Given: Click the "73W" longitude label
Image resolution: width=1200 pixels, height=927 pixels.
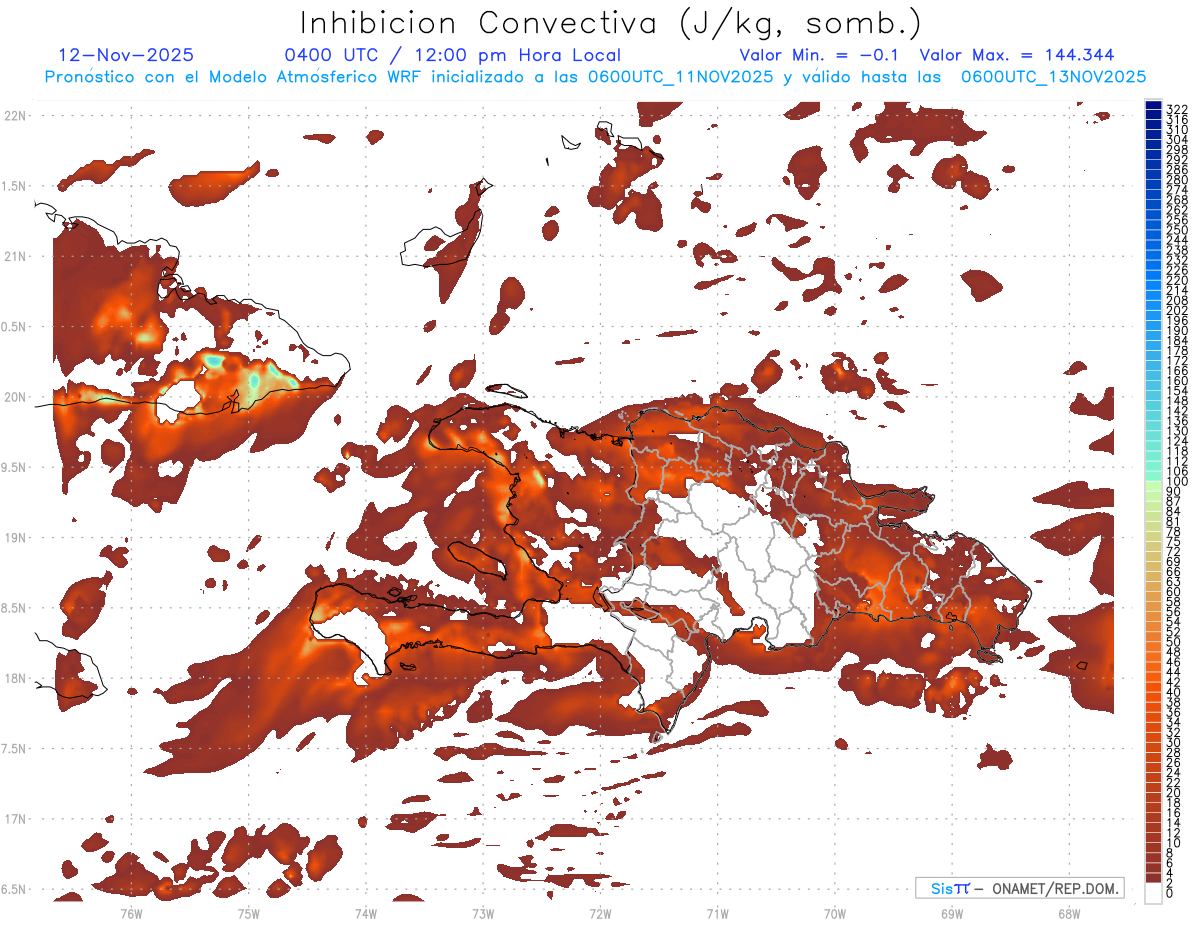Looking at the screenshot, I should [483, 913].
